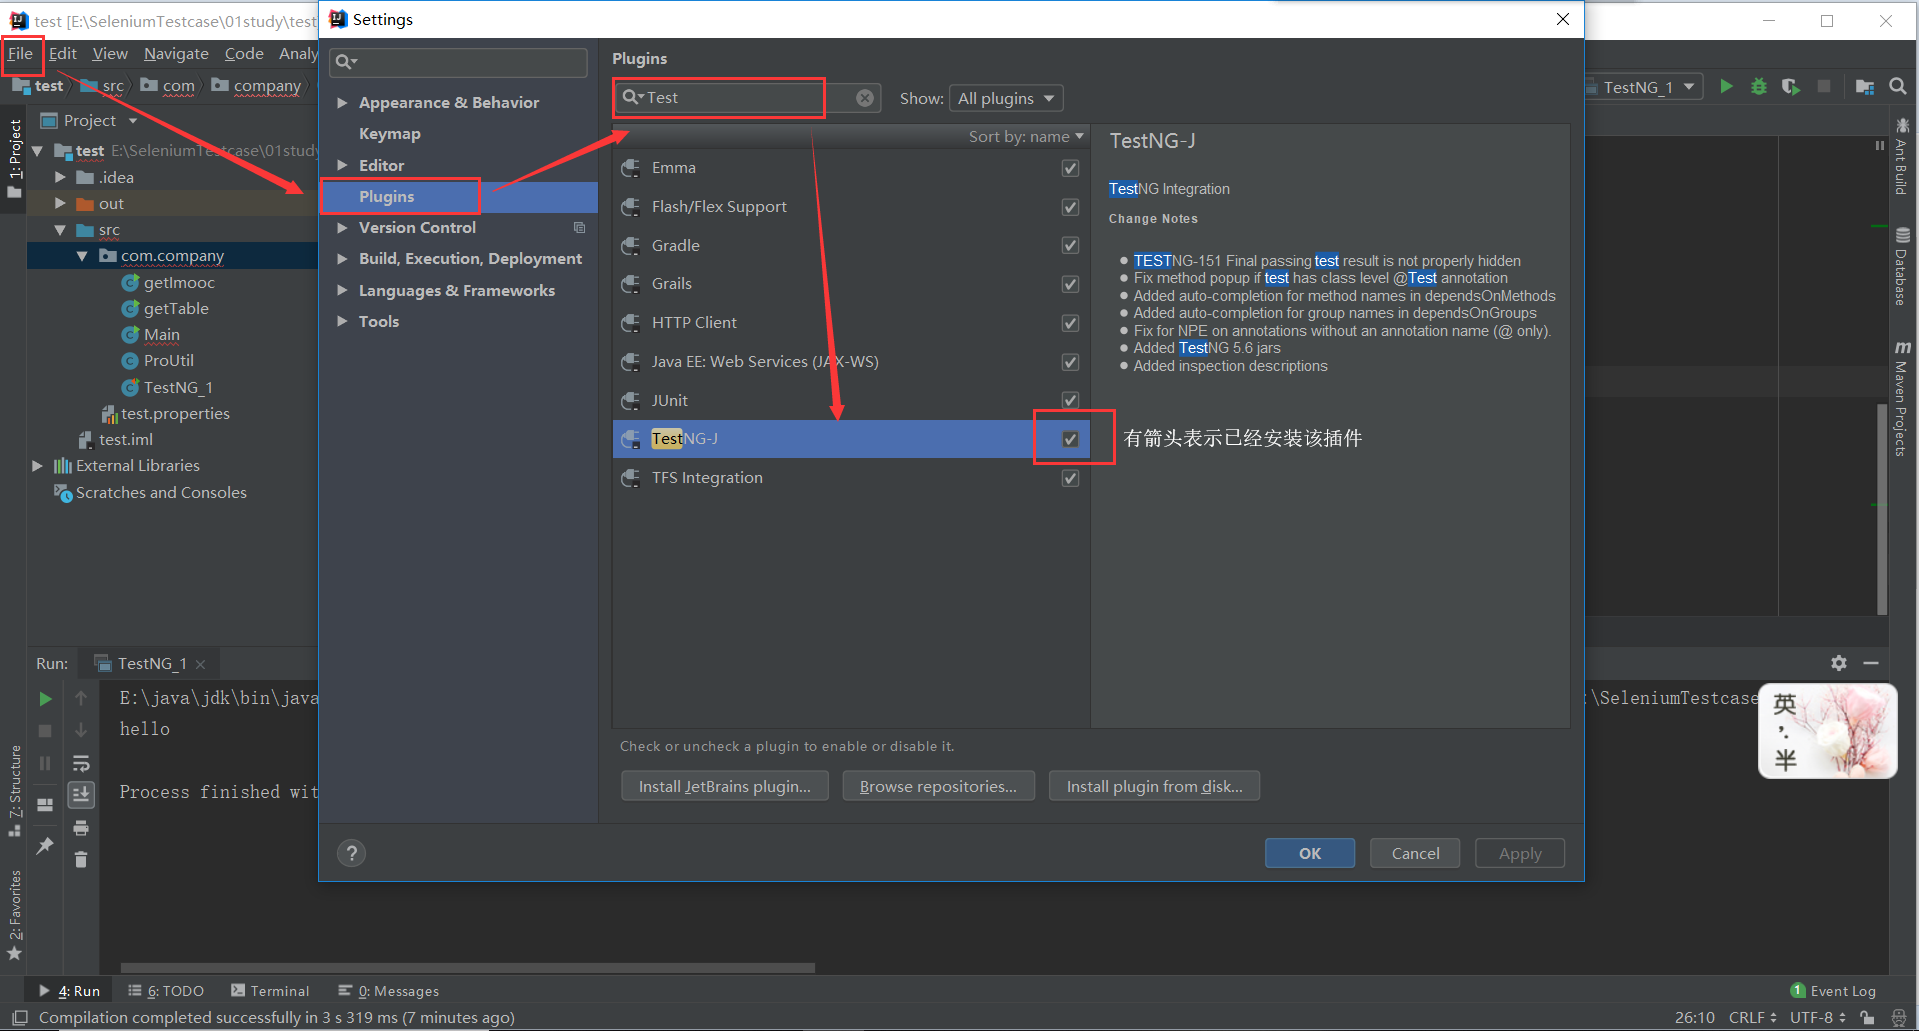Open the Edit menu
This screenshot has width=1919, height=1031.
coord(63,54)
